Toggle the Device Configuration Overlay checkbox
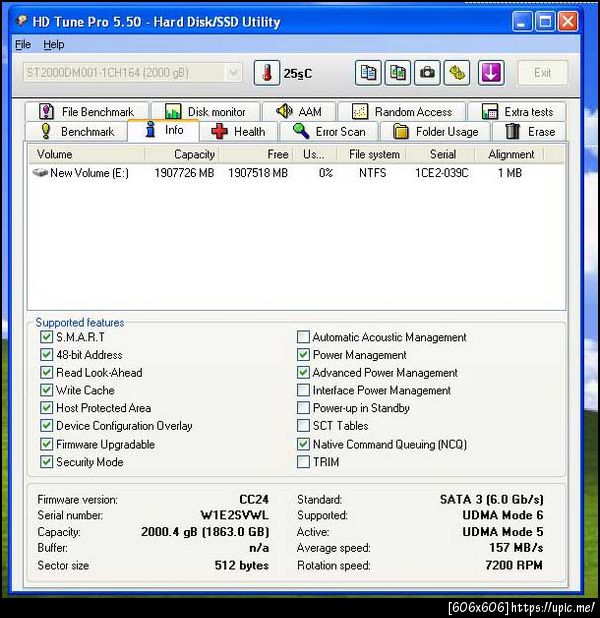Screen dimensions: 600x618 point(46,426)
